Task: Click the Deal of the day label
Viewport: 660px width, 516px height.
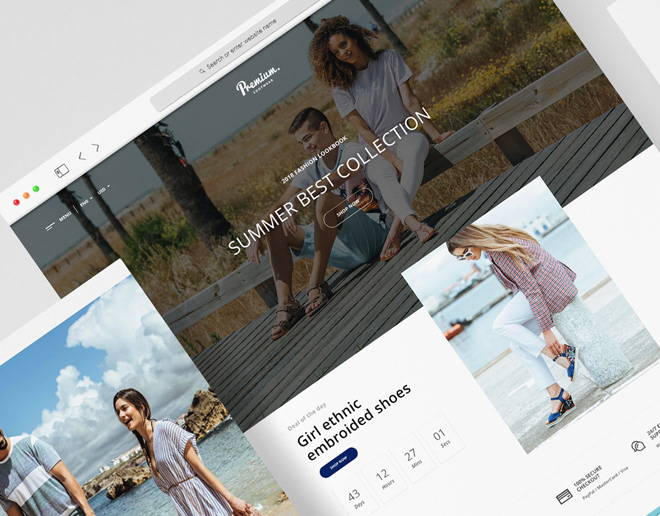Action: (307, 417)
